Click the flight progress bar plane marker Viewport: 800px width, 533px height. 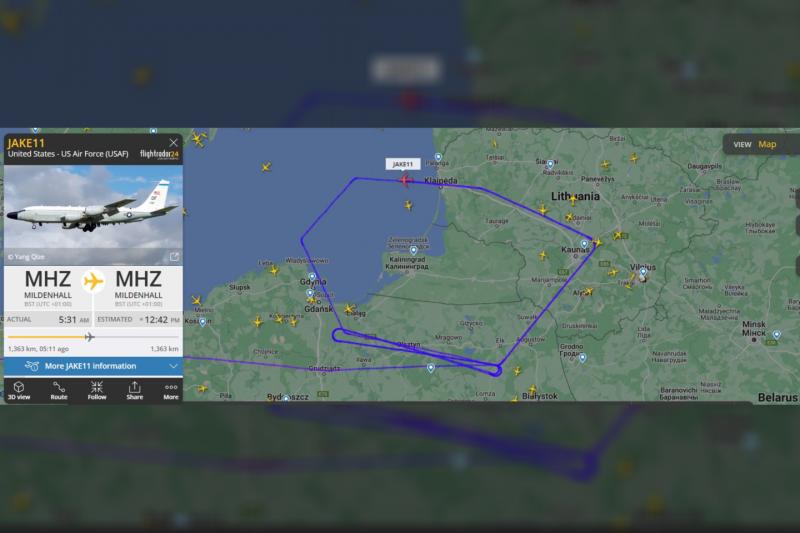tap(89, 337)
